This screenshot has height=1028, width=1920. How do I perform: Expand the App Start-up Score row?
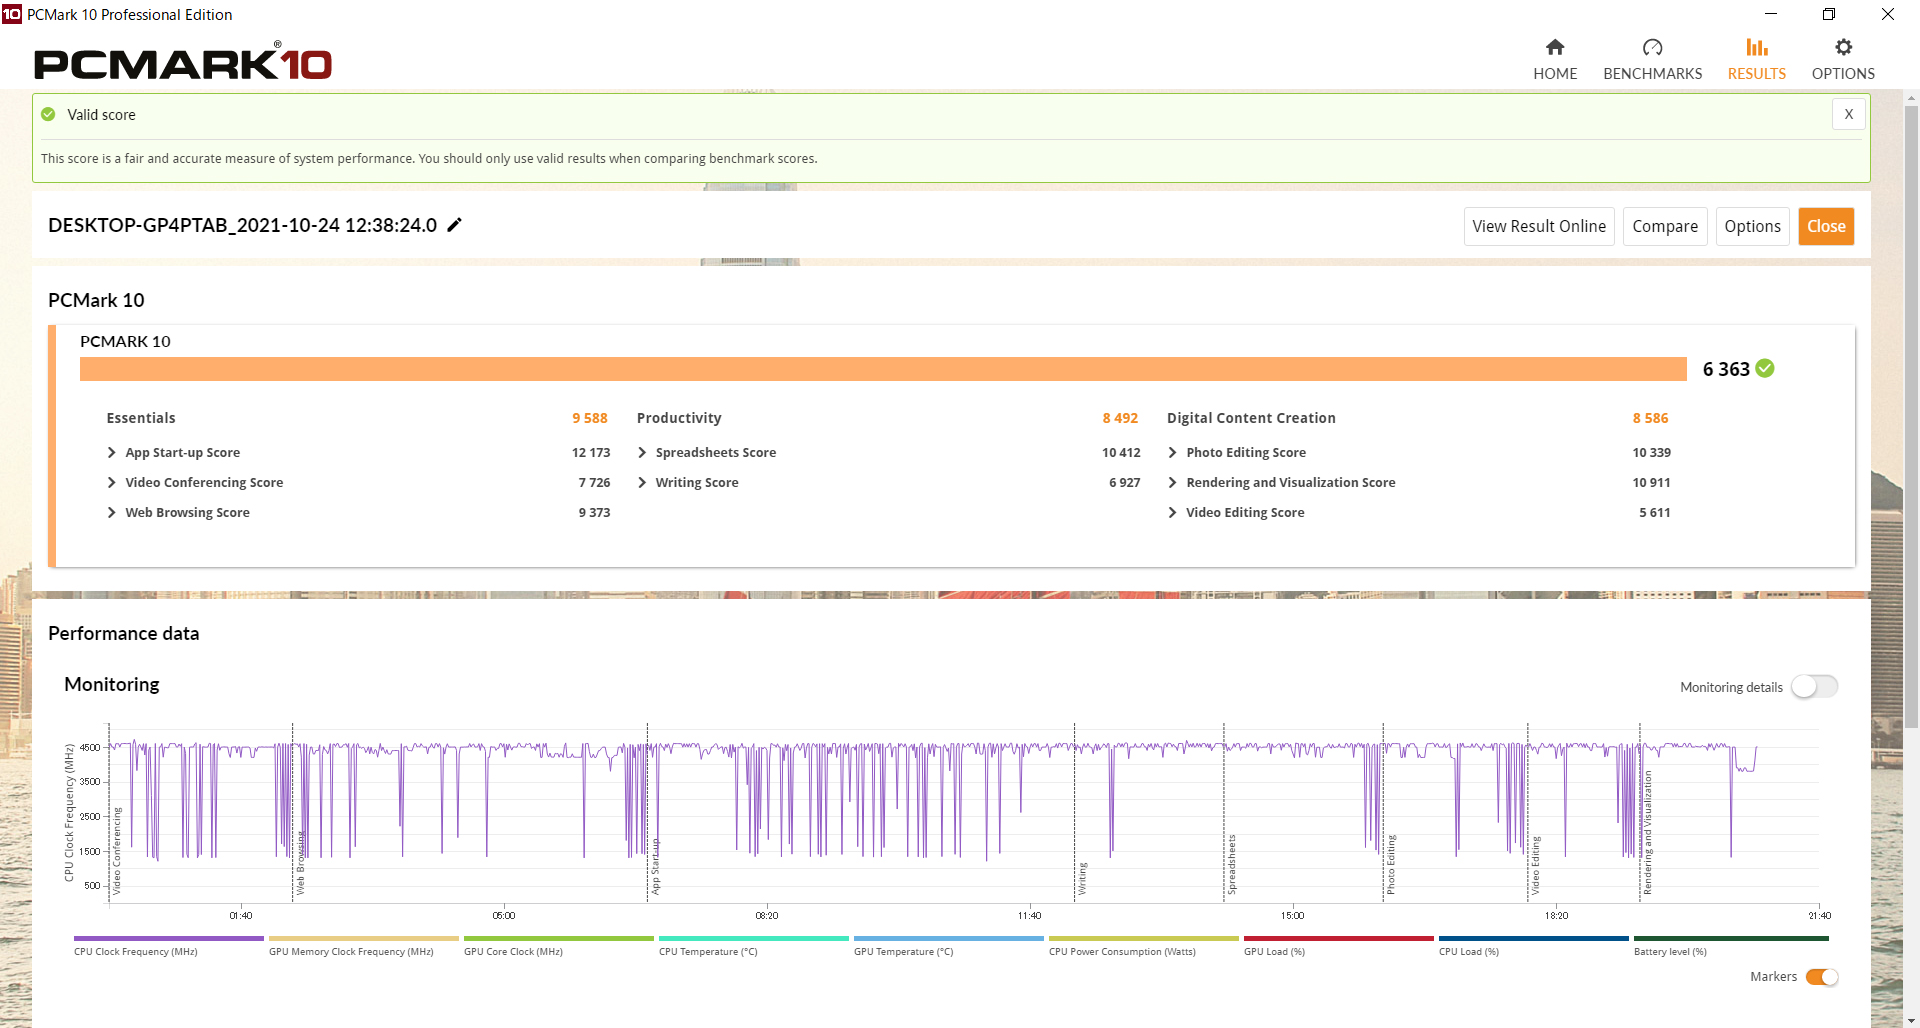pos(112,453)
